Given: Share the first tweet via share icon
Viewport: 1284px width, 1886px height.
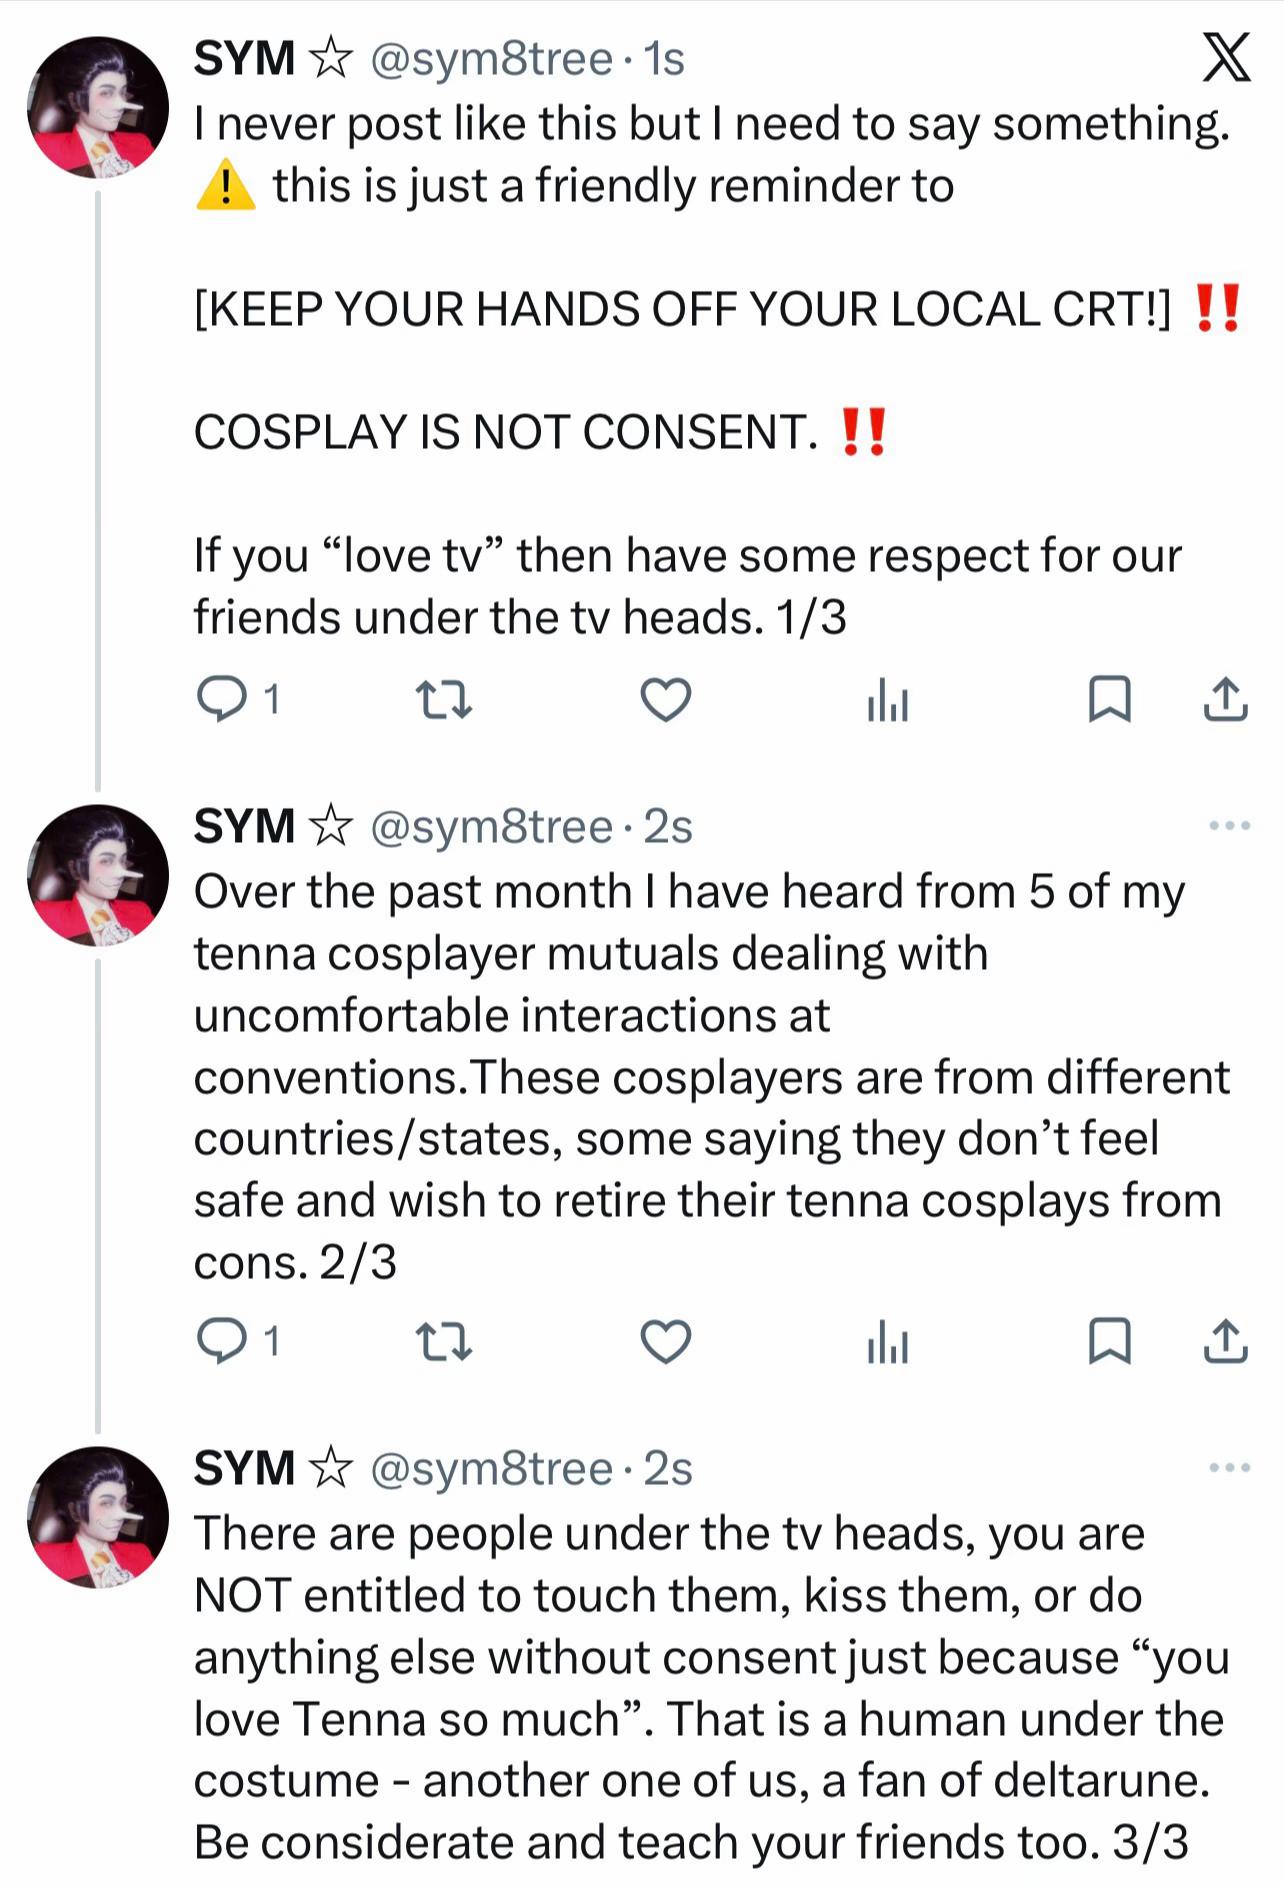Looking at the screenshot, I should [x=1225, y=699].
